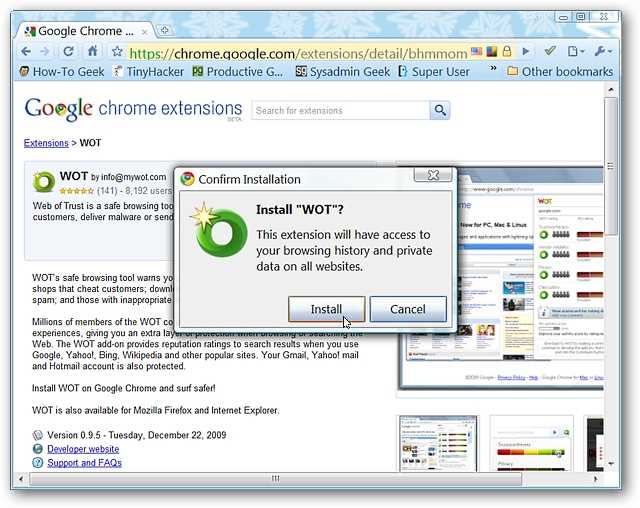Screen dimensions: 640x508
Task: Open the Other bookmarks folder
Action: pos(560,72)
